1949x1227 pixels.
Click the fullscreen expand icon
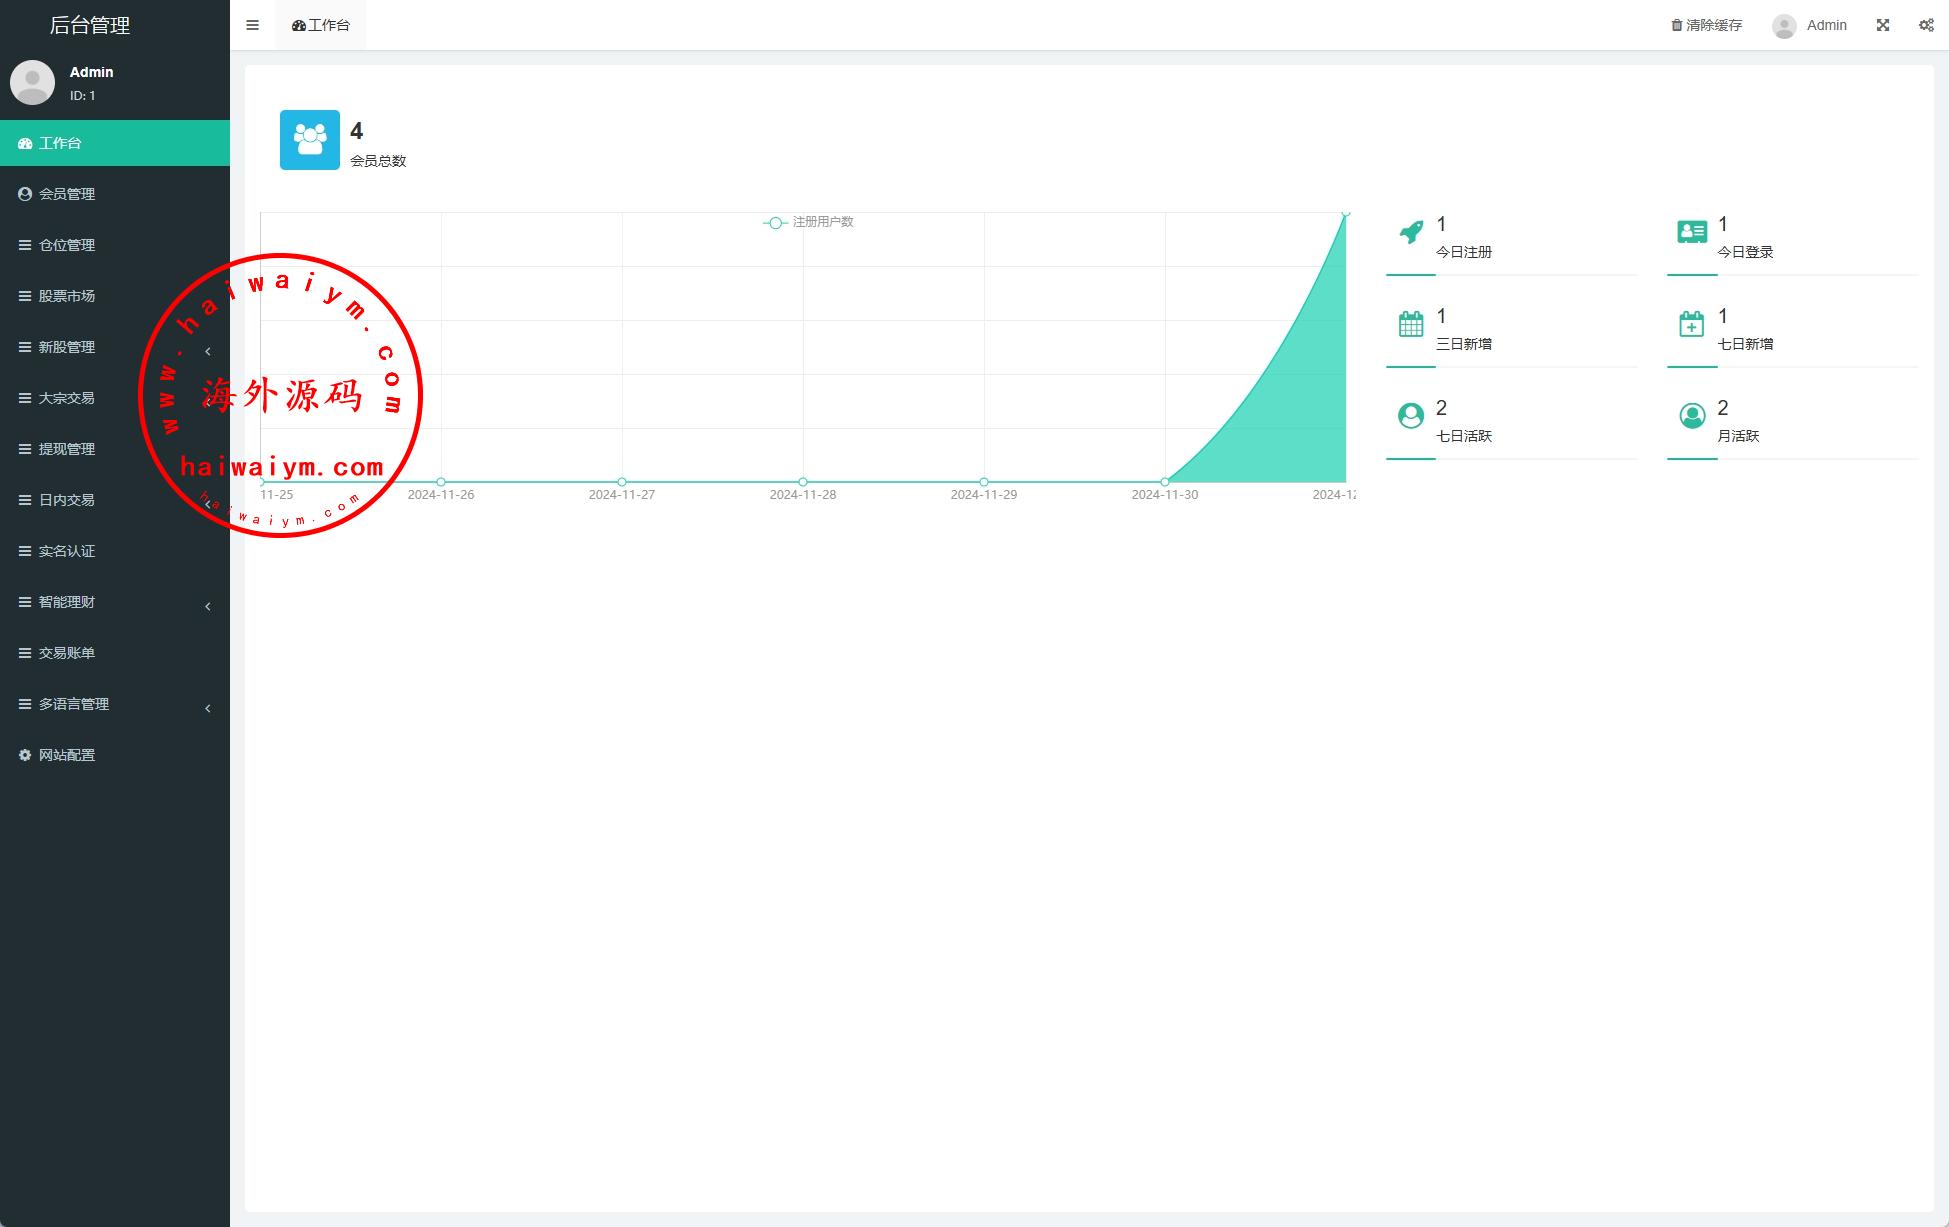(1883, 25)
